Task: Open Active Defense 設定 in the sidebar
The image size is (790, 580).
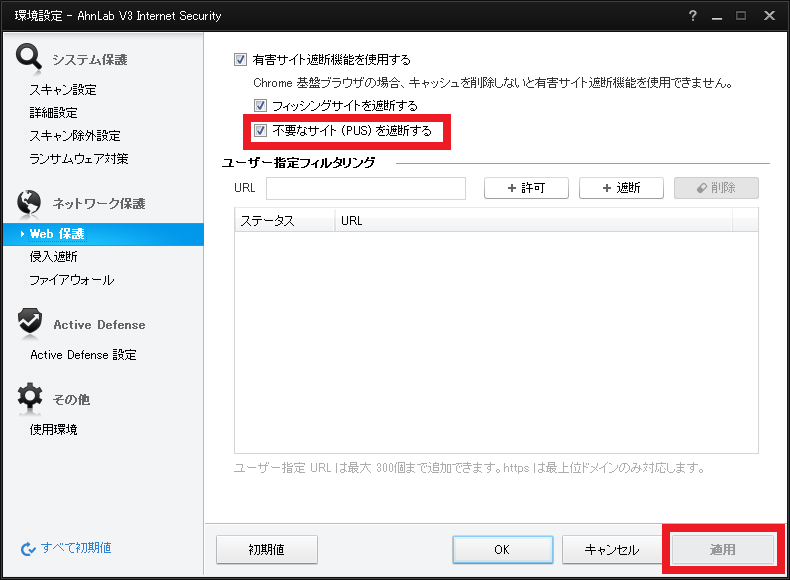Action: pyautogui.click(x=83, y=355)
